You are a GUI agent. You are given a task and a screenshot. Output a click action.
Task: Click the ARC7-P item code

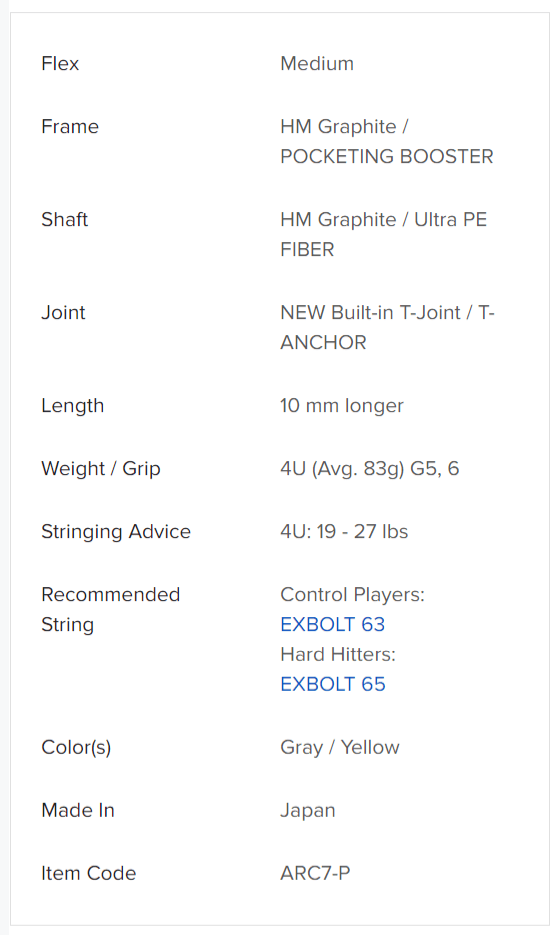click(x=315, y=873)
